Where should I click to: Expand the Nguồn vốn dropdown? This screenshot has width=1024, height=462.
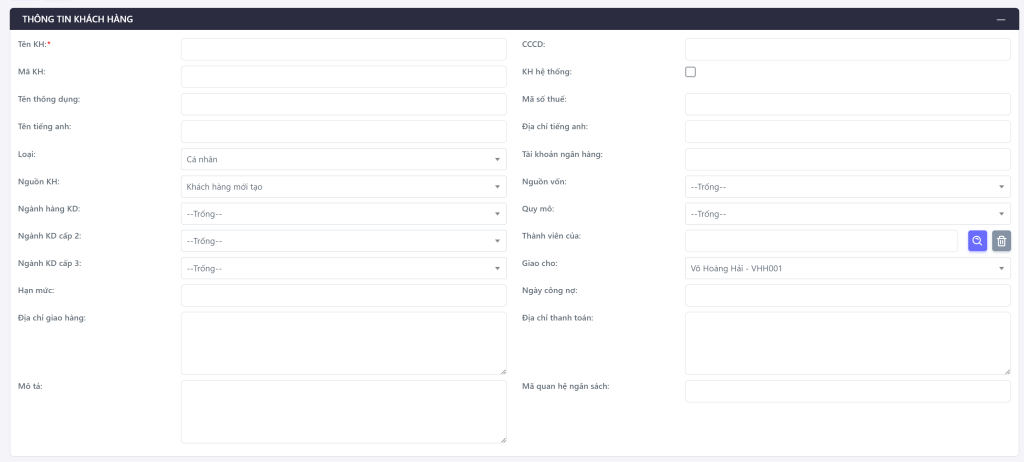coord(847,187)
